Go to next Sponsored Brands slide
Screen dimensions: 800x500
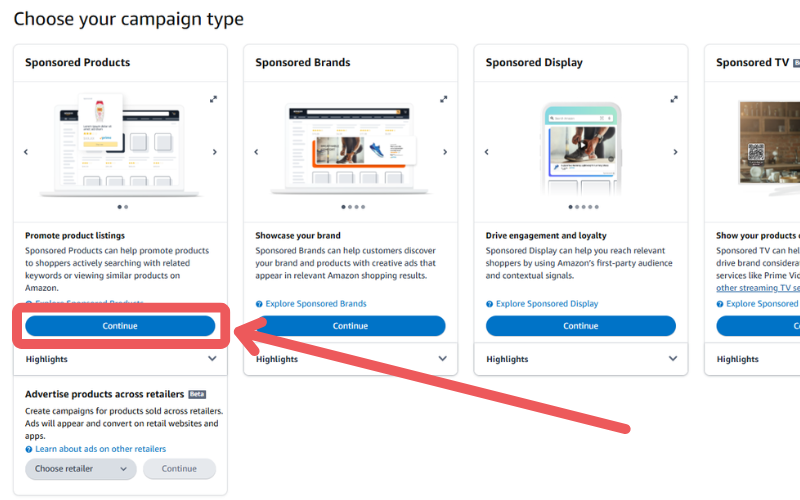tap(445, 152)
